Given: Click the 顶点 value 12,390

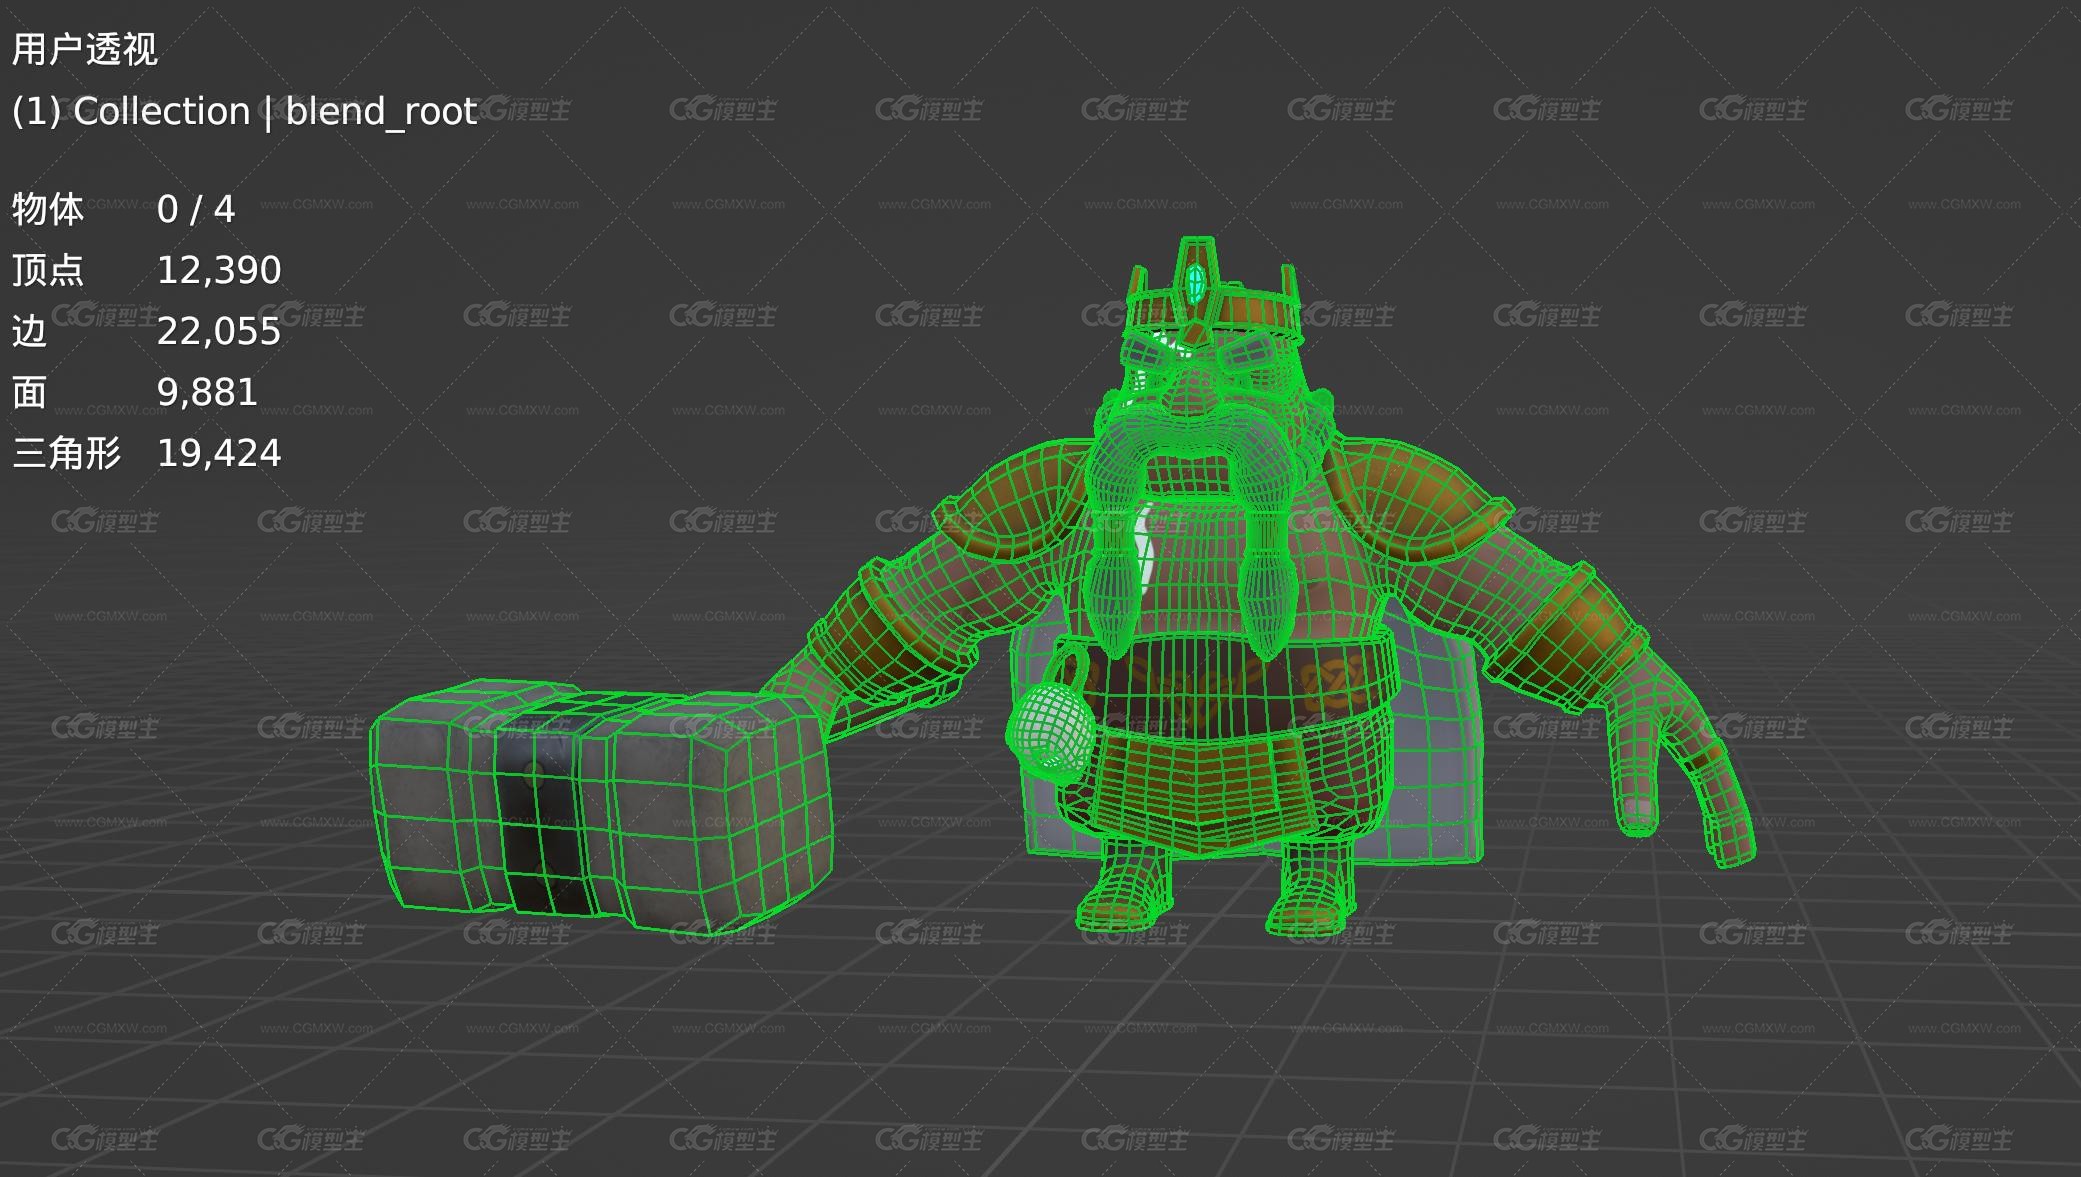Looking at the screenshot, I should (219, 270).
